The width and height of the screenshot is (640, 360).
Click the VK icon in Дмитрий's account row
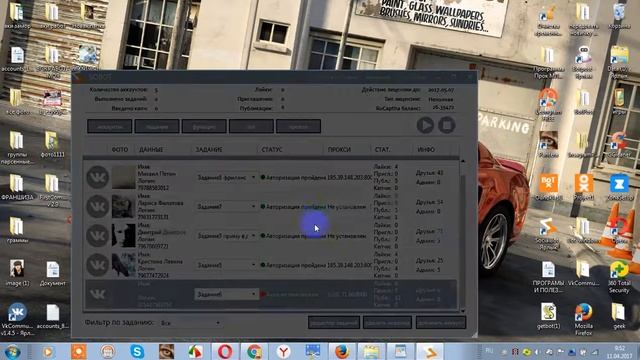coord(98,236)
